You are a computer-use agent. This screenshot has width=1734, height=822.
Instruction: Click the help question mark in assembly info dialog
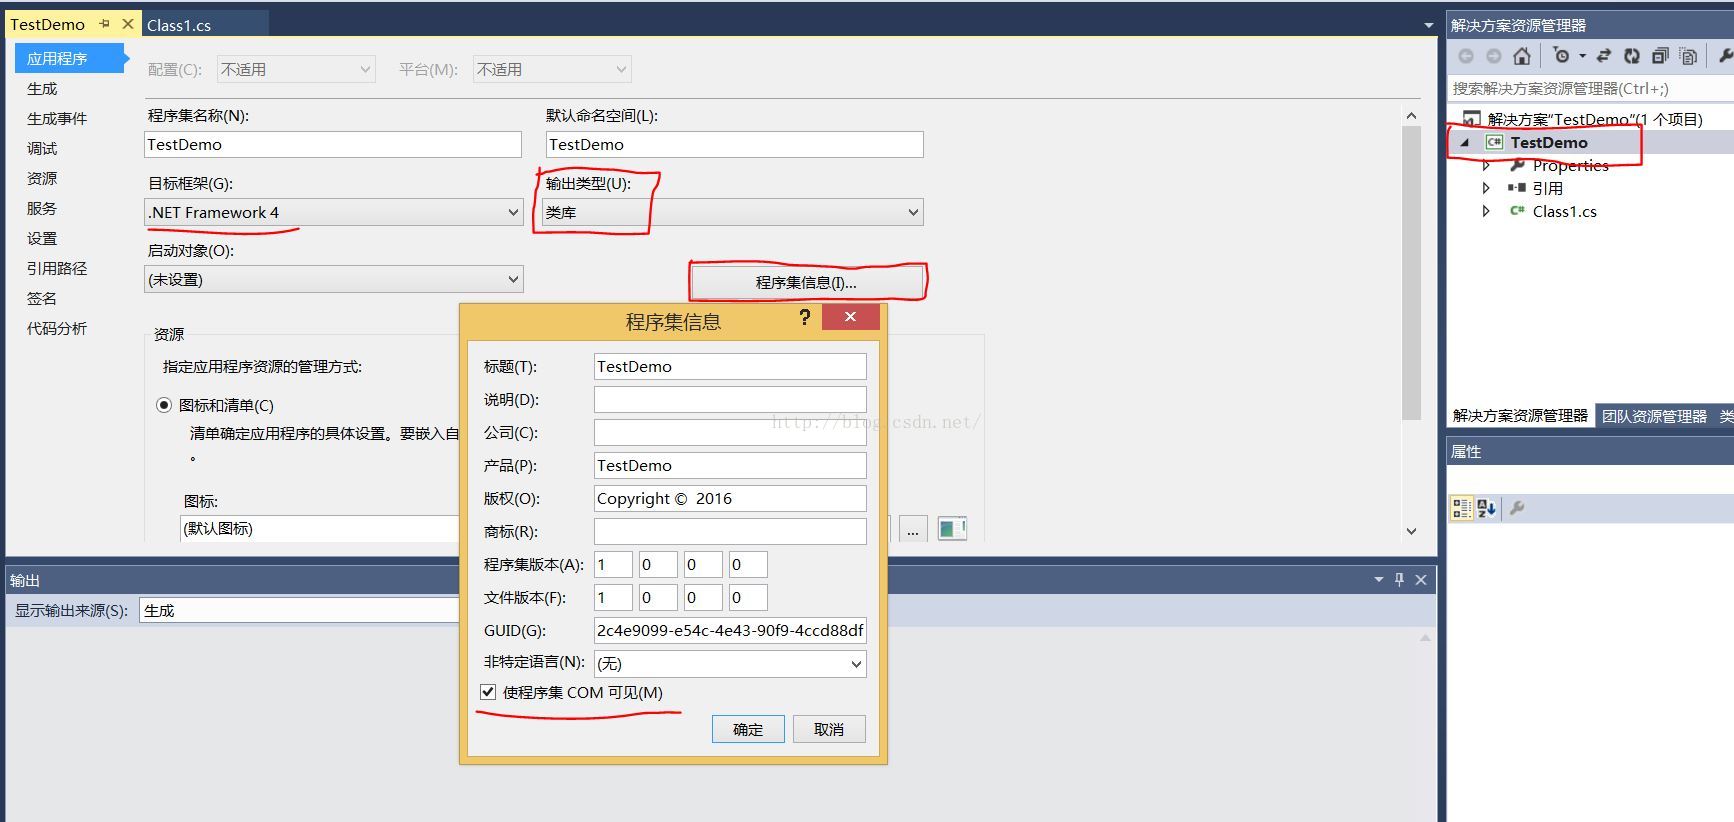(x=804, y=317)
